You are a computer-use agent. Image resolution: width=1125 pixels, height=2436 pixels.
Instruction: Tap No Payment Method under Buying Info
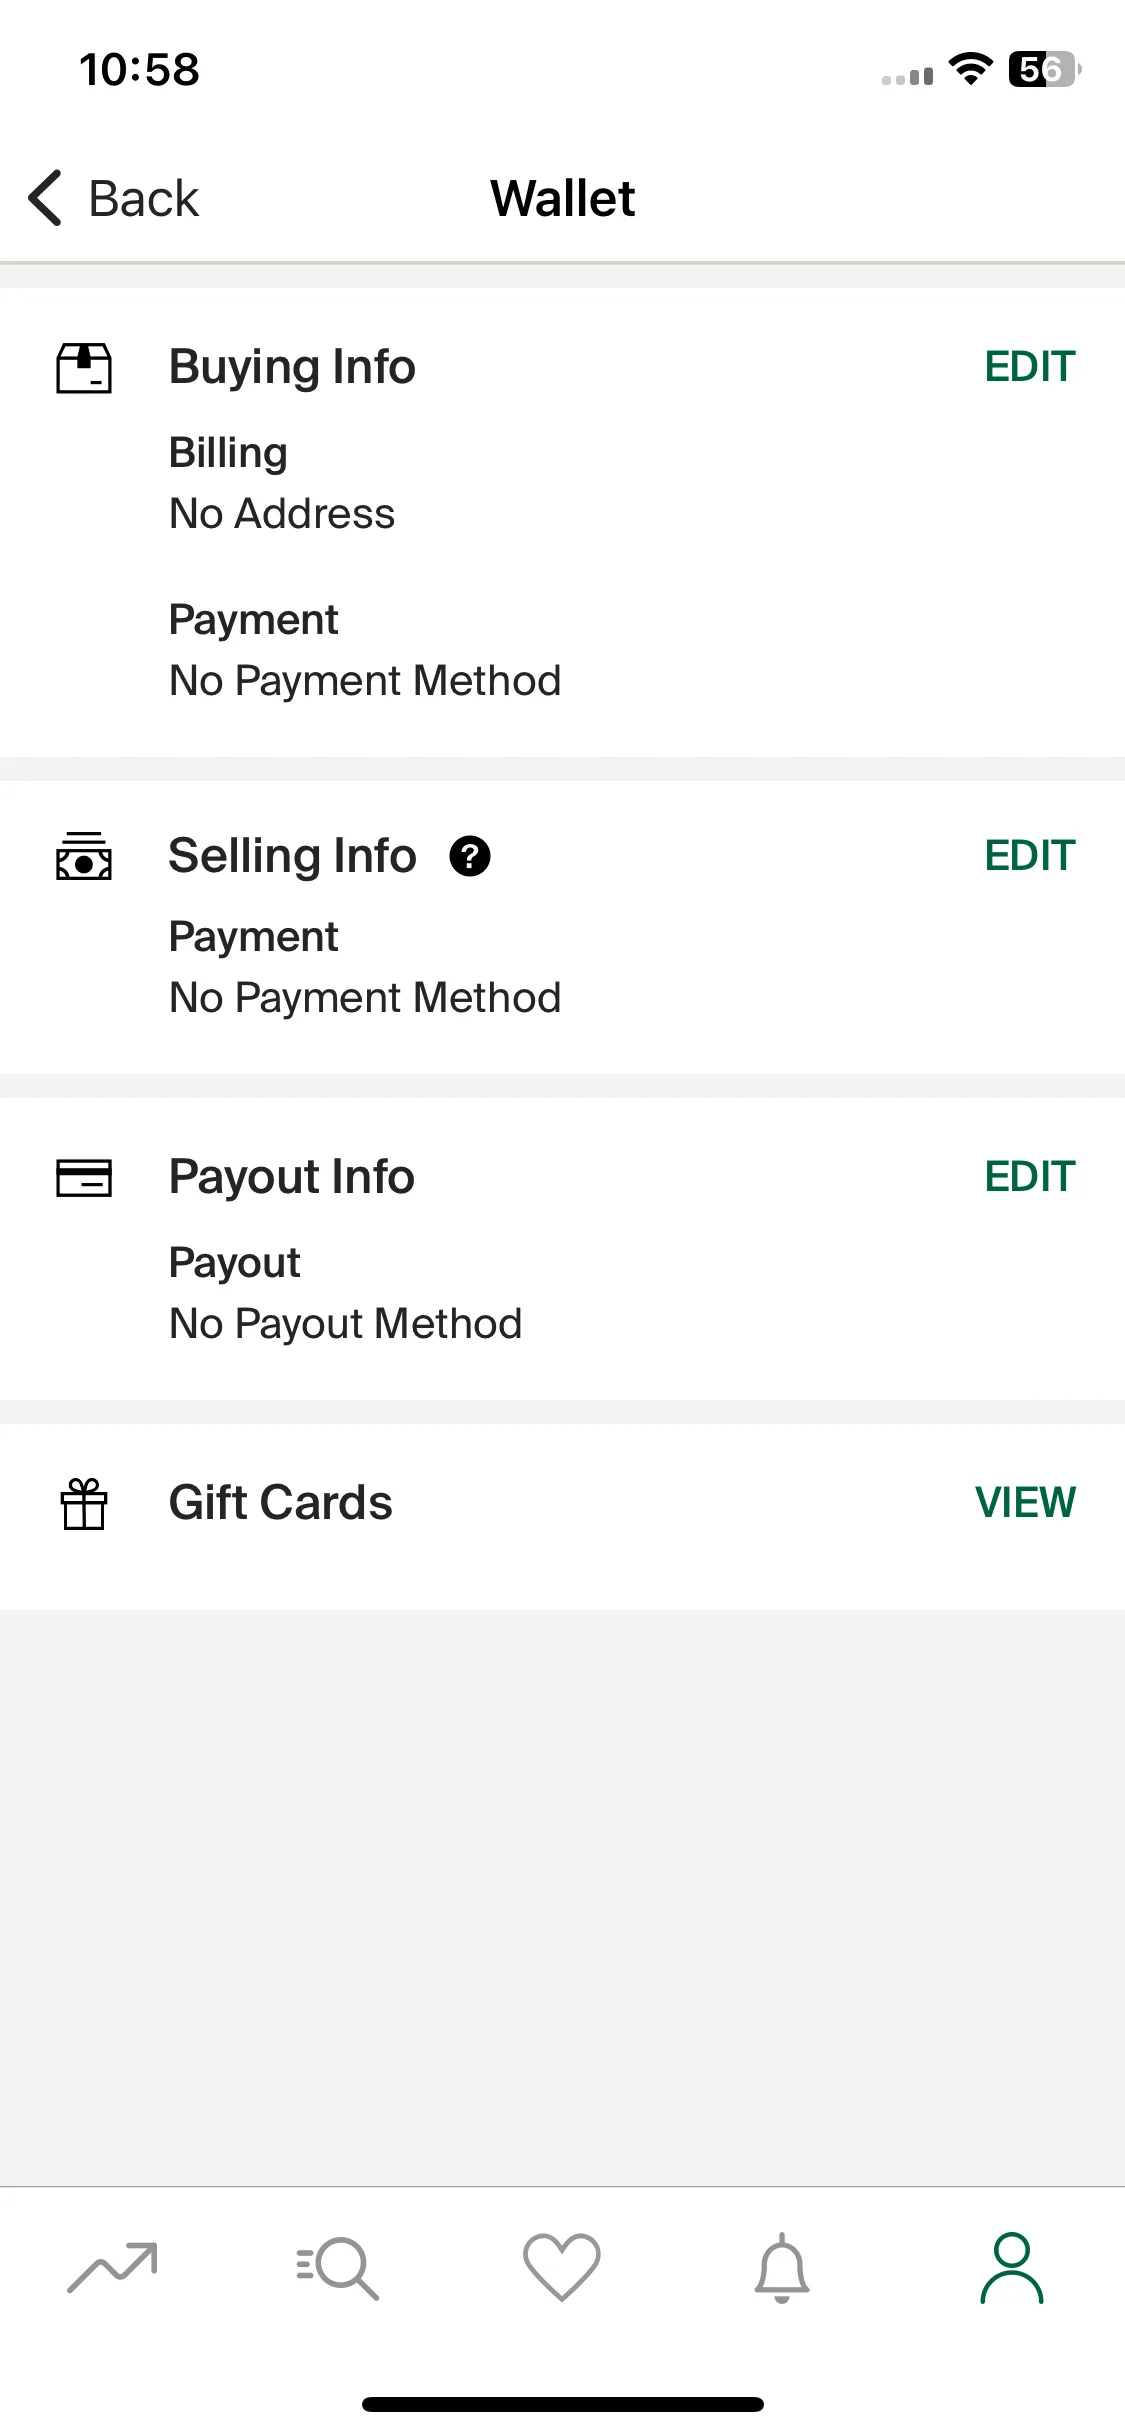(x=365, y=681)
